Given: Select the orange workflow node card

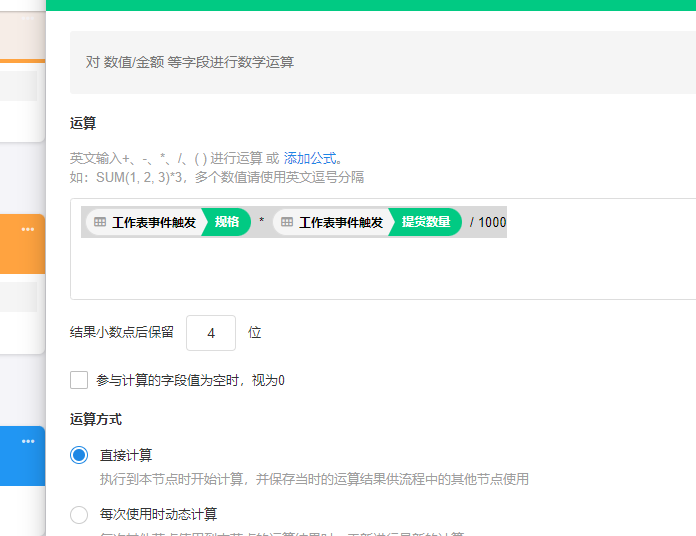Looking at the screenshot, I should pyautogui.click(x=22, y=244).
